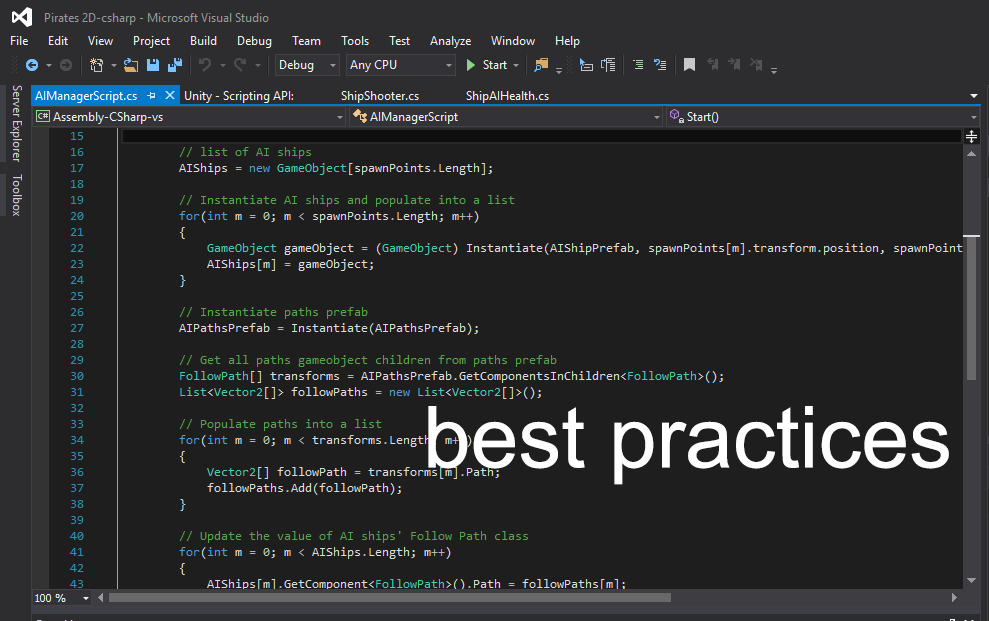Click the Comment Out selected lines icon
989x621 pixels.
click(x=638, y=65)
